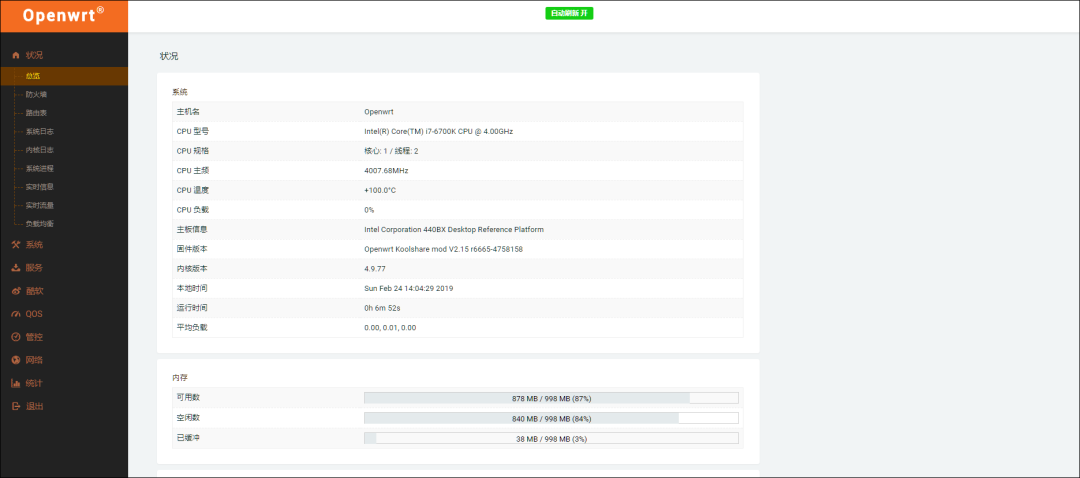Collapse the 状况 sidebar section

35,55
